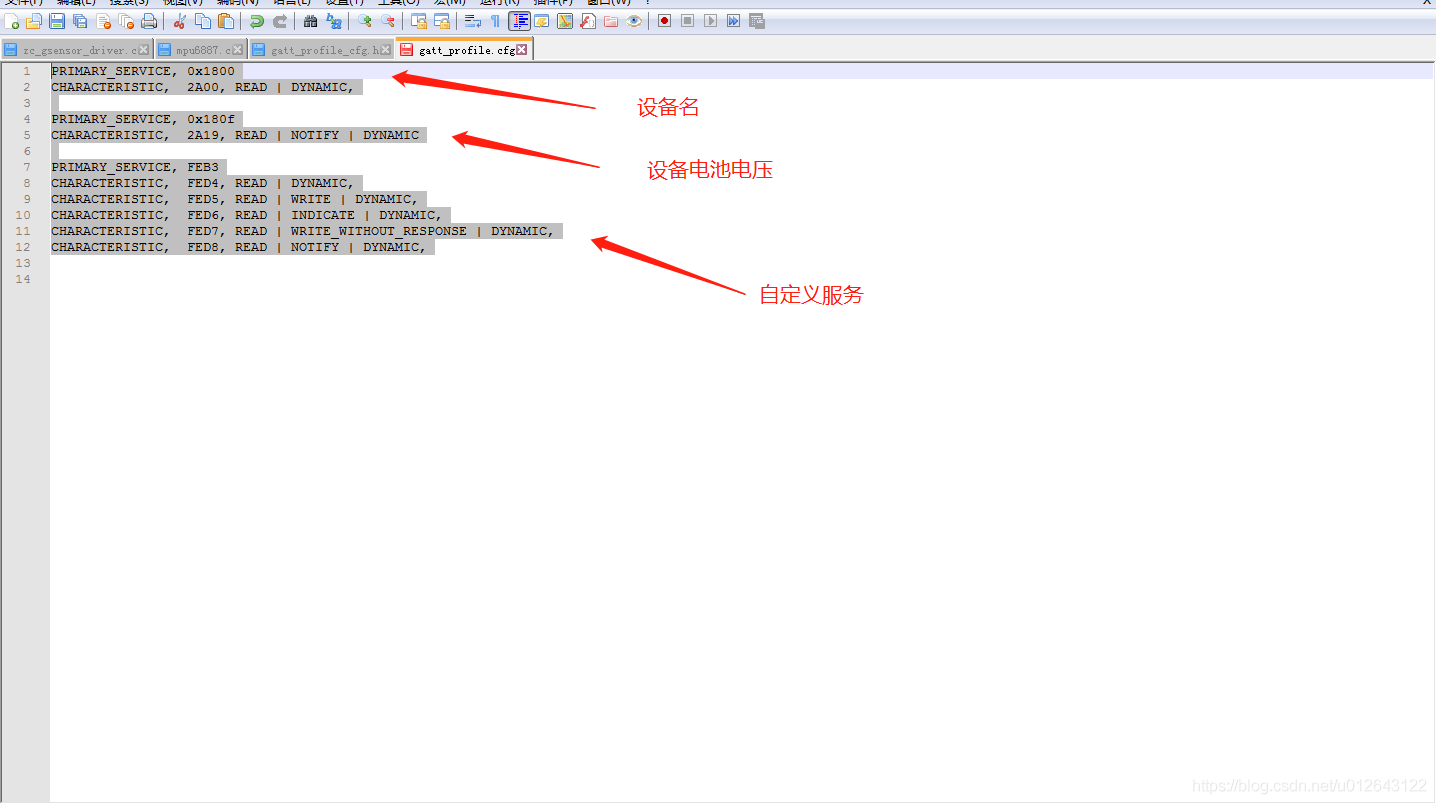Open the Replace dialog icon
Image resolution: width=1436 pixels, height=804 pixels.
coord(334,21)
